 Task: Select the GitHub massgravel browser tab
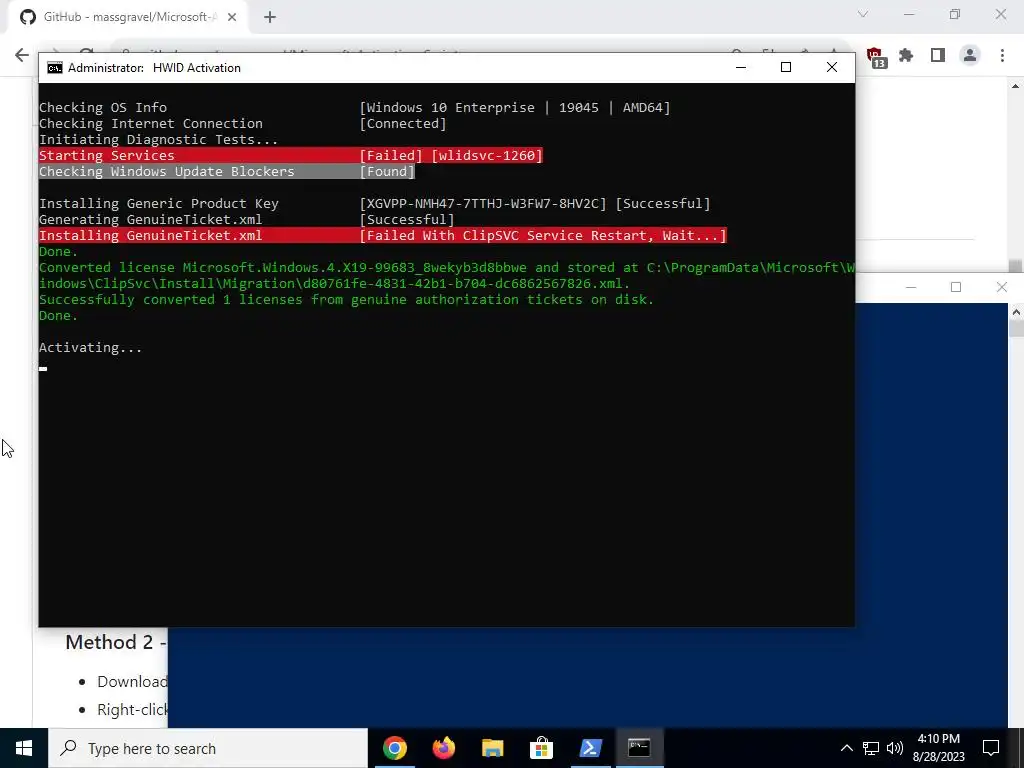pos(127,17)
